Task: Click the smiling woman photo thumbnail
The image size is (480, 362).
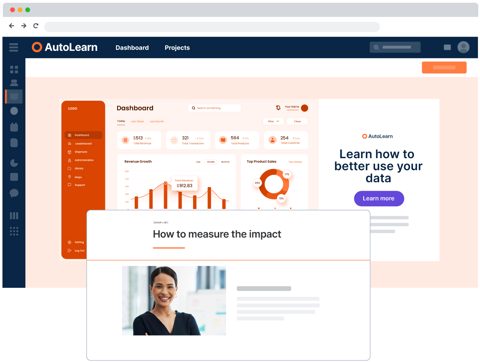Action: click(x=174, y=300)
